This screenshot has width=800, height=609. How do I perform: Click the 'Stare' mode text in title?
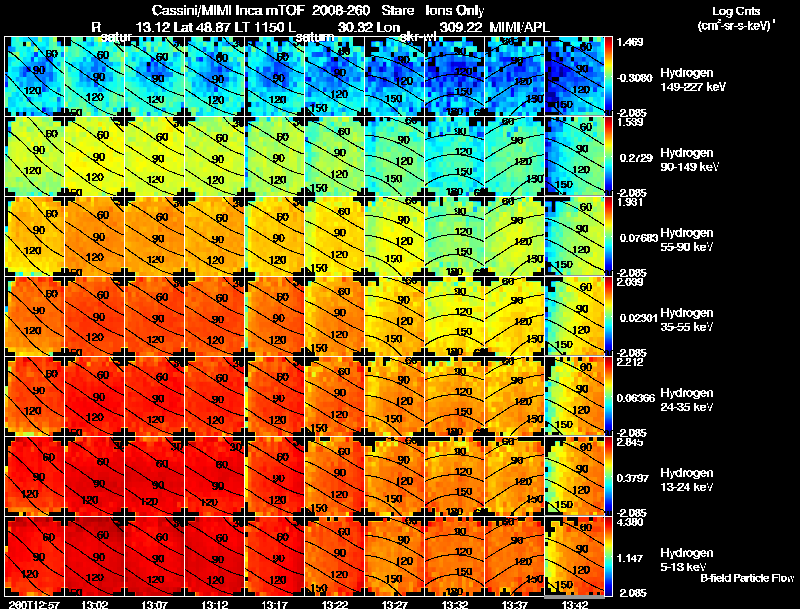click(x=397, y=11)
